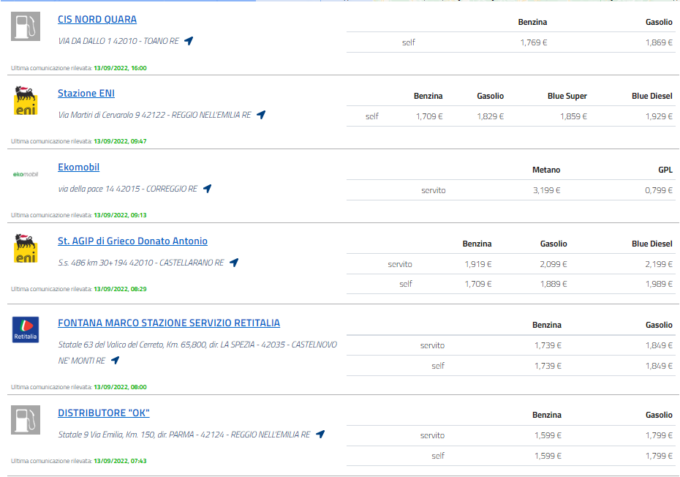The height and width of the screenshot is (477, 680).
Task: Click the CIS NORD QUARA fuel pump icon
Action: [x=26, y=26]
